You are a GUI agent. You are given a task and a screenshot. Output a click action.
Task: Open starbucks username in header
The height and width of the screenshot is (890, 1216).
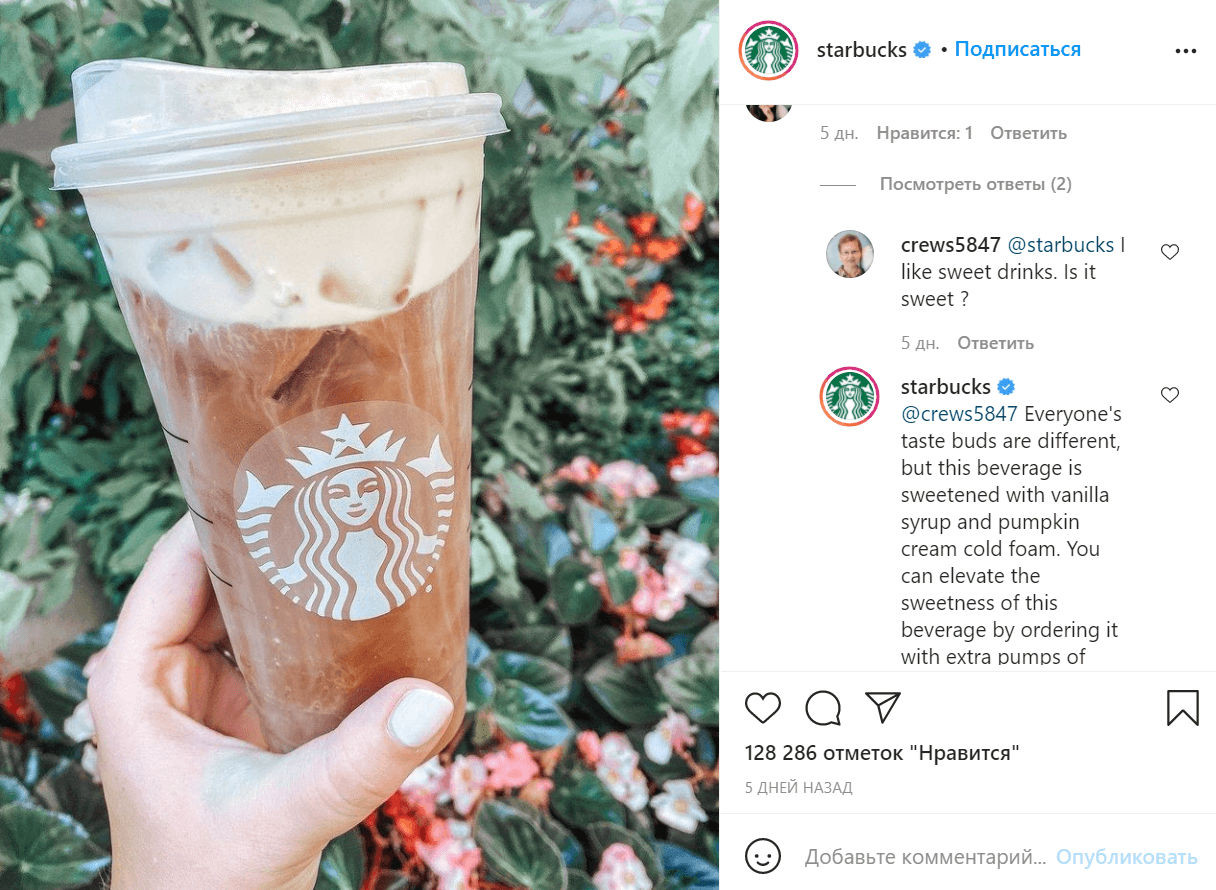point(861,50)
